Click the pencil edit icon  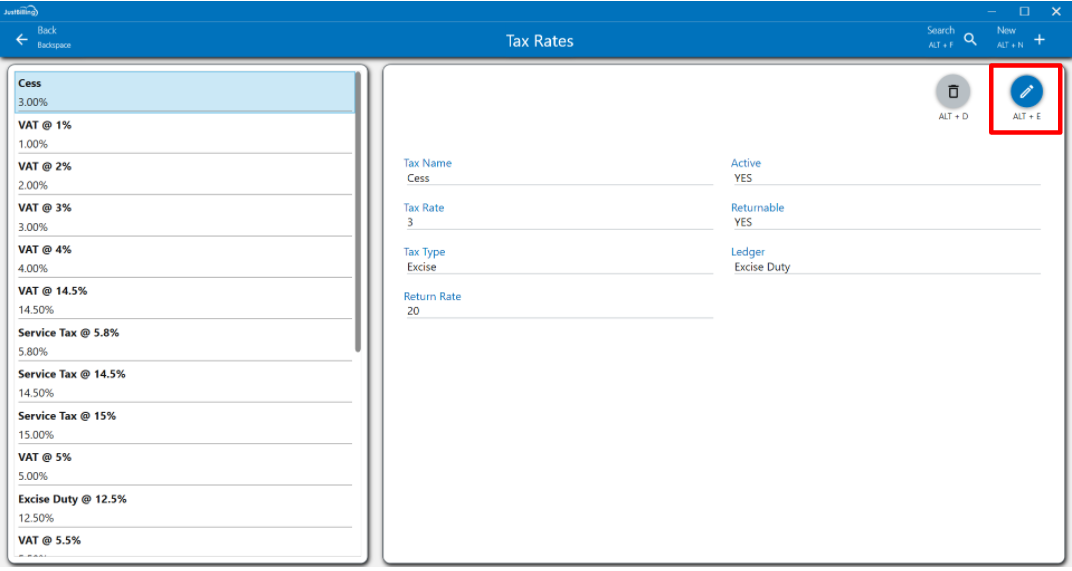tap(1025, 92)
